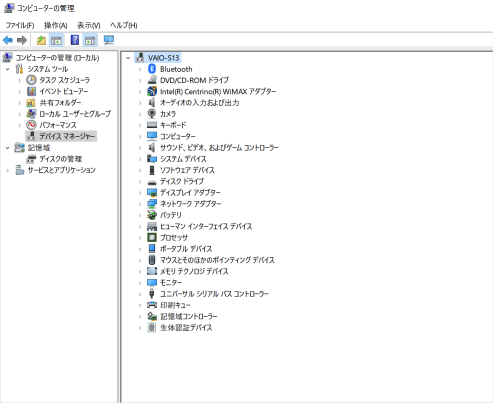Open the 操作(A) menu
This screenshot has height=403, width=493.
coord(55,25)
